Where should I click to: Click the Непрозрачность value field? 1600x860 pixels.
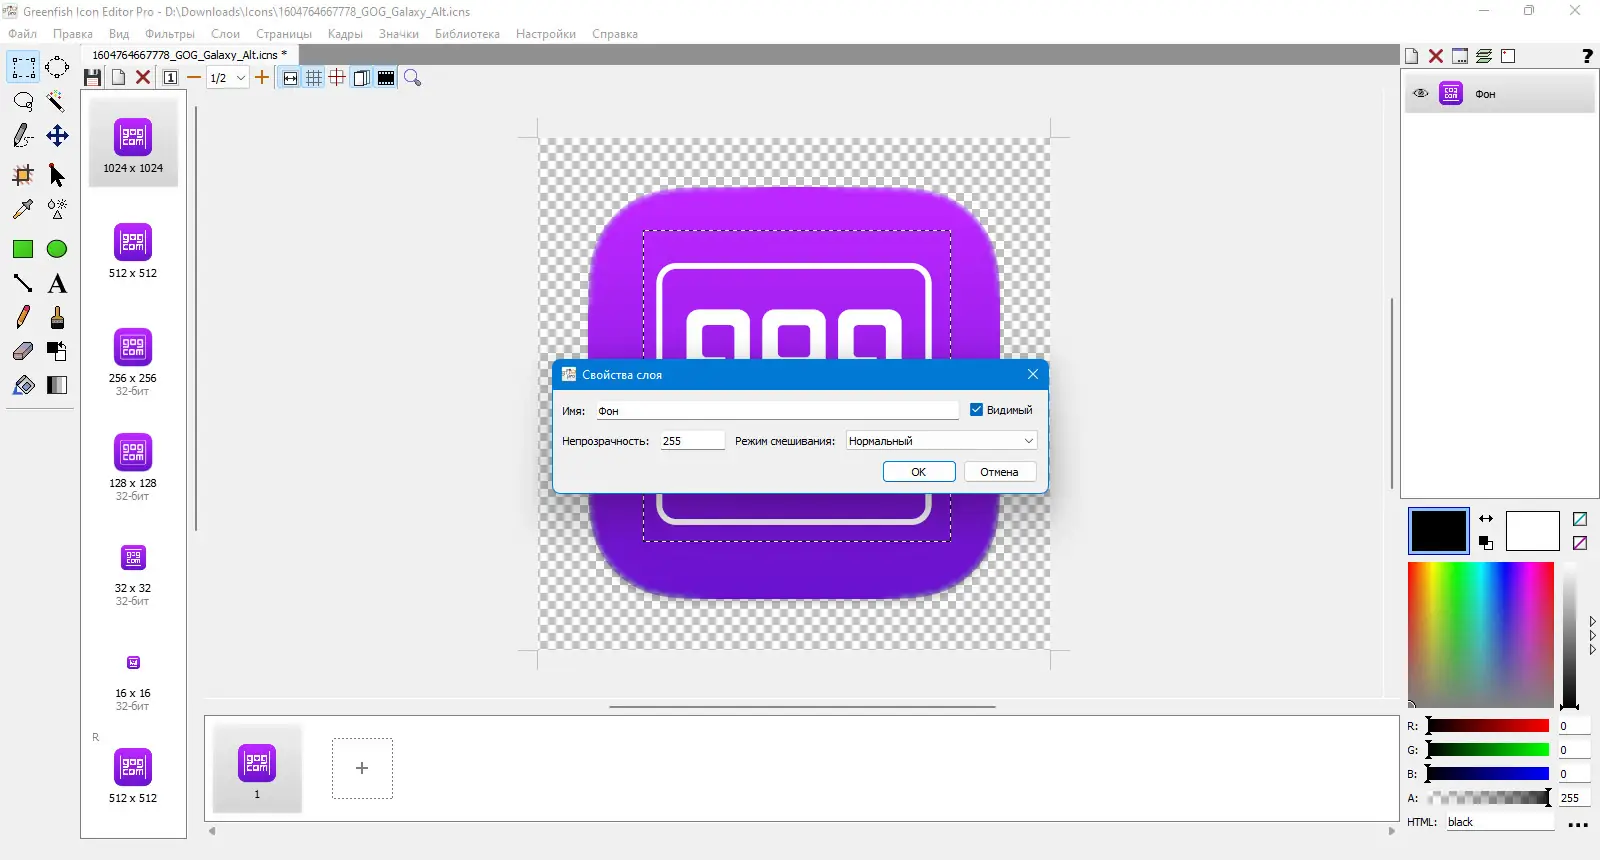click(692, 441)
